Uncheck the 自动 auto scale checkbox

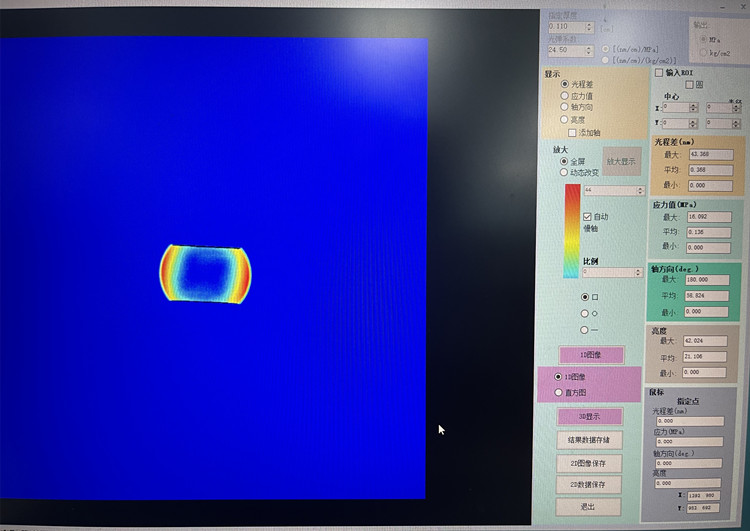click(x=588, y=216)
